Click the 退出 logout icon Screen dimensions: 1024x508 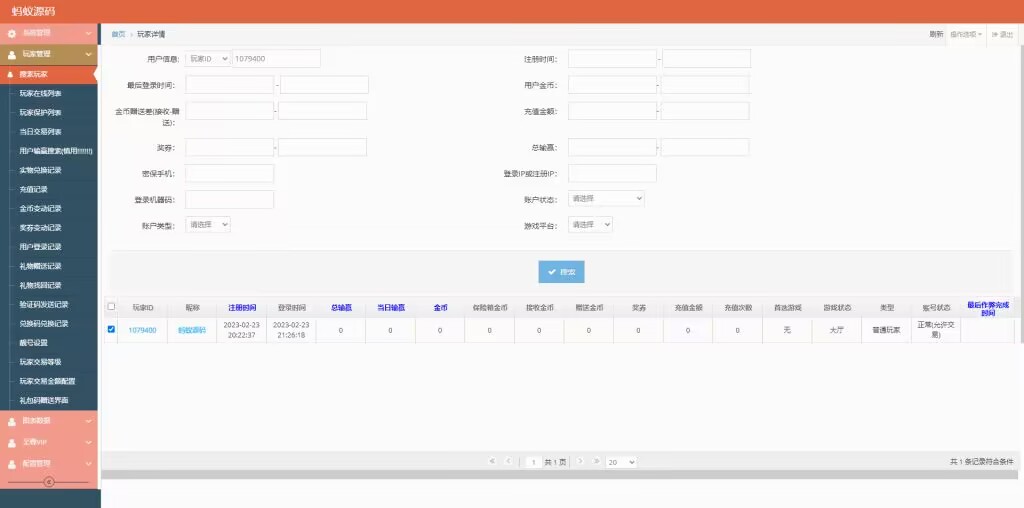coord(995,34)
